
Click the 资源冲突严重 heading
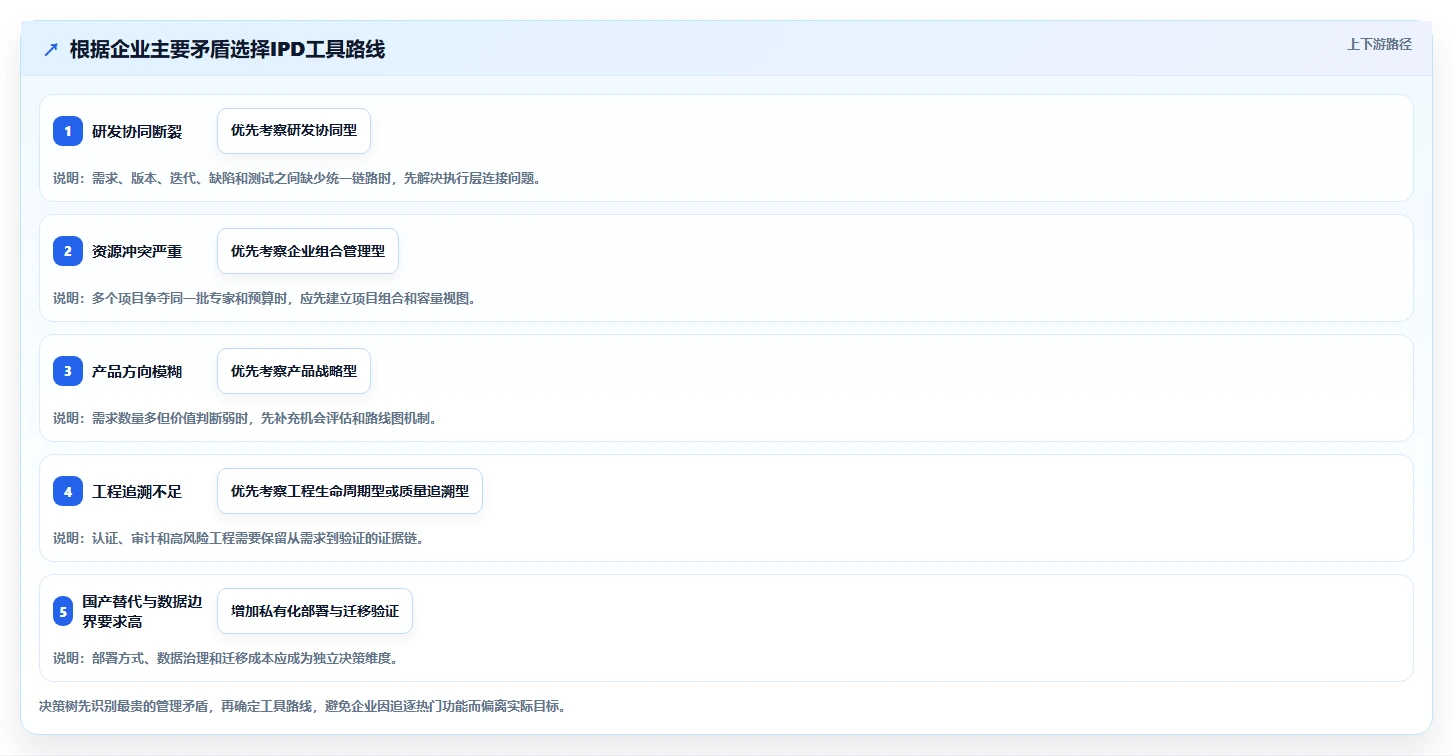click(137, 251)
